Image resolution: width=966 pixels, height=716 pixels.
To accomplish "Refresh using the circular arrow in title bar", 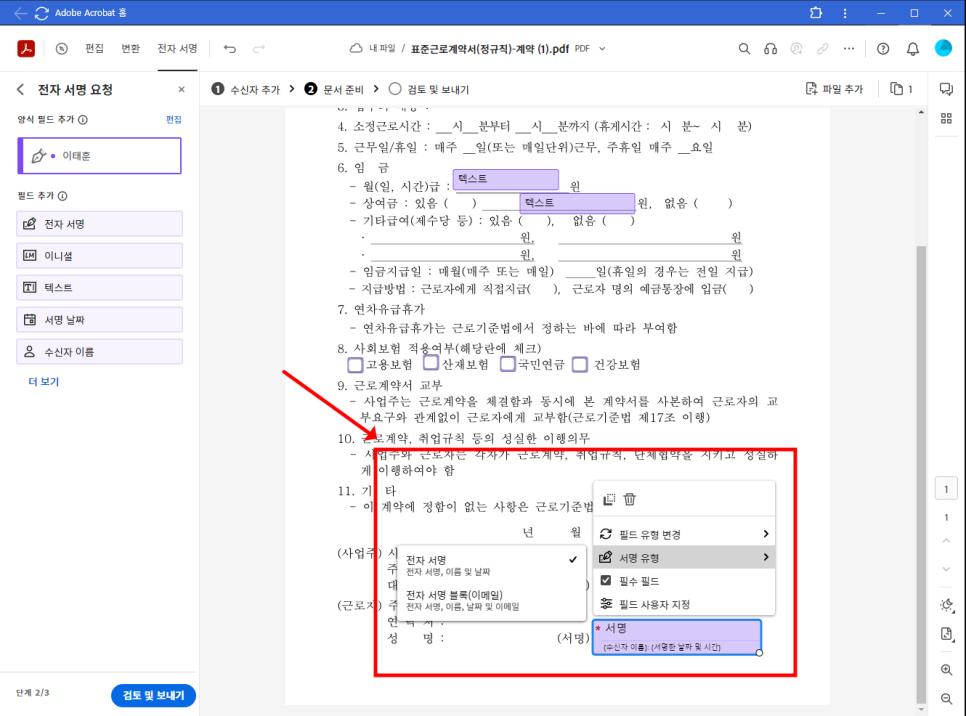I will pos(42,12).
